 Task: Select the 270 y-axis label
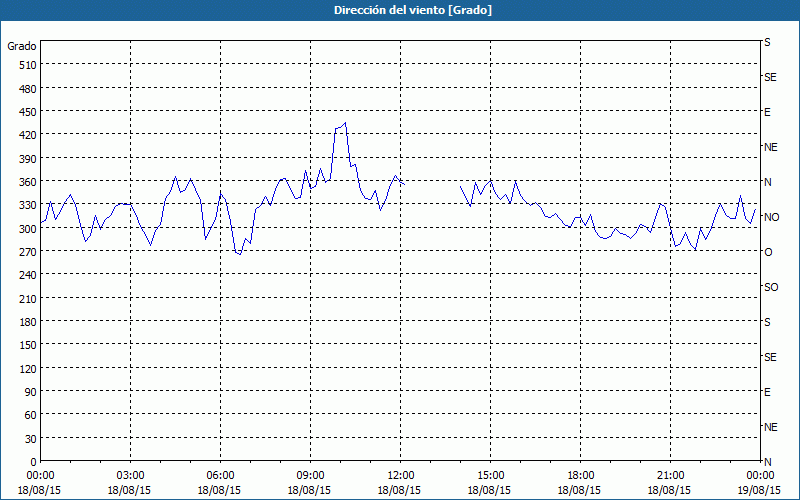coord(28,252)
